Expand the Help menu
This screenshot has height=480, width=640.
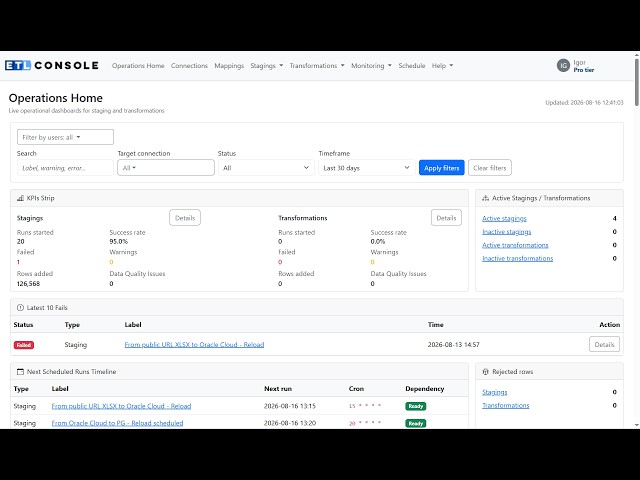pos(442,65)
